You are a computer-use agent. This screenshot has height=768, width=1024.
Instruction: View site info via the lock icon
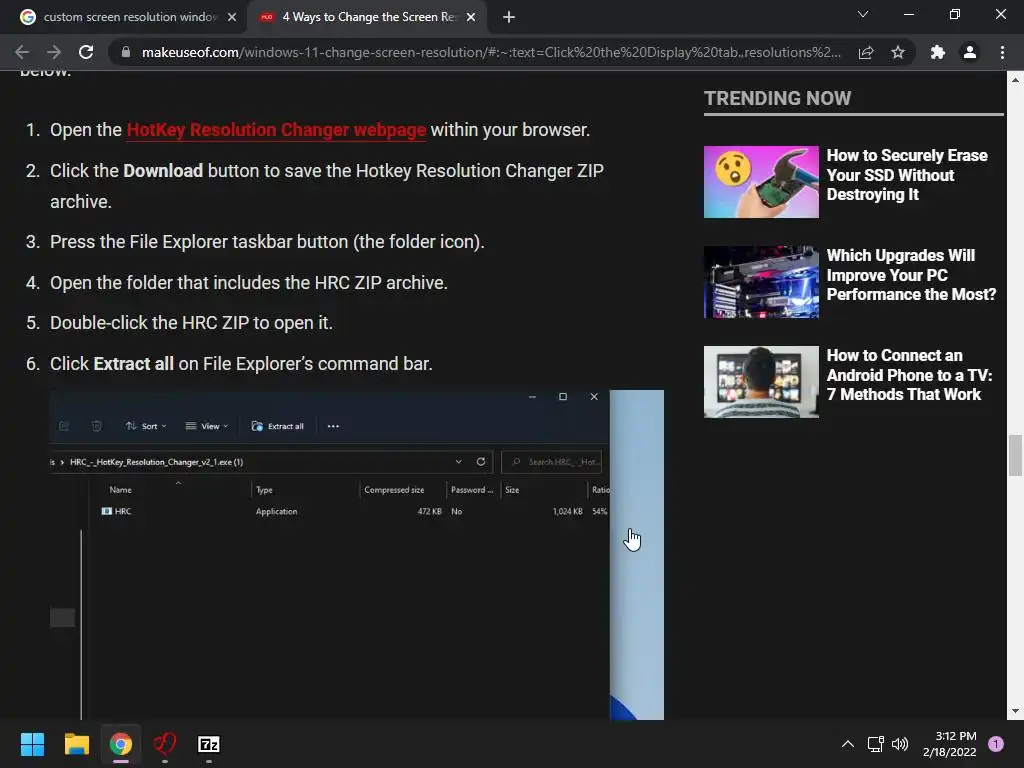coord(126,52)
